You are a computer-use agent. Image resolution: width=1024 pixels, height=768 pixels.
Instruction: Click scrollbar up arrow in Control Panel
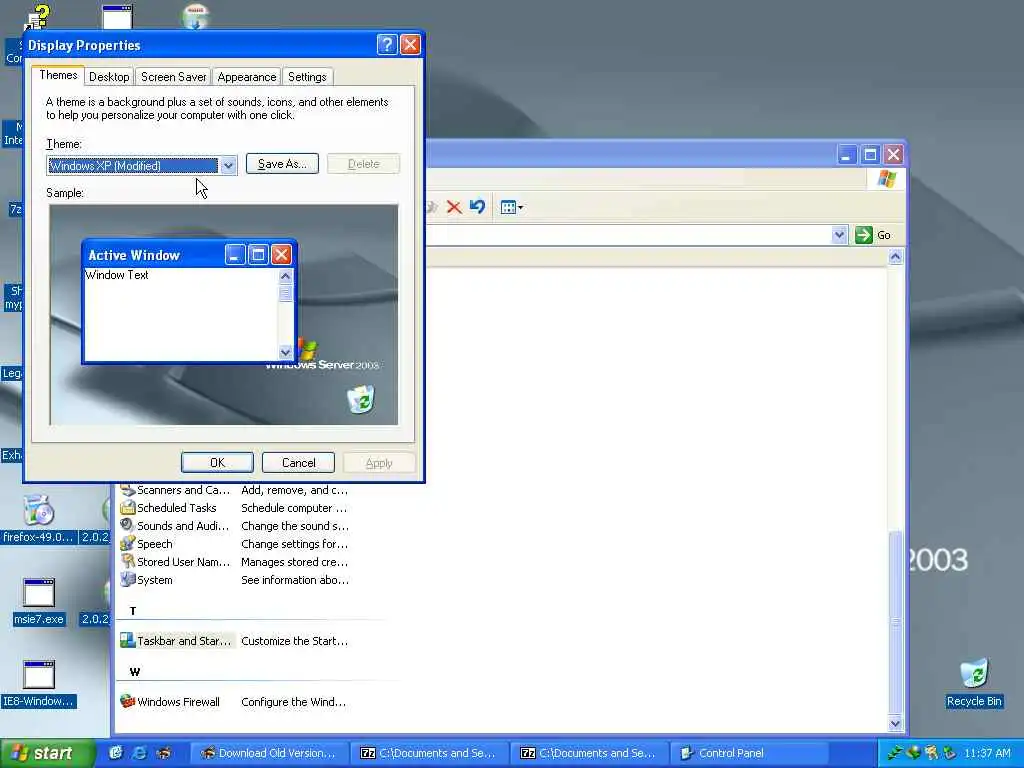[x=895, y=257]
